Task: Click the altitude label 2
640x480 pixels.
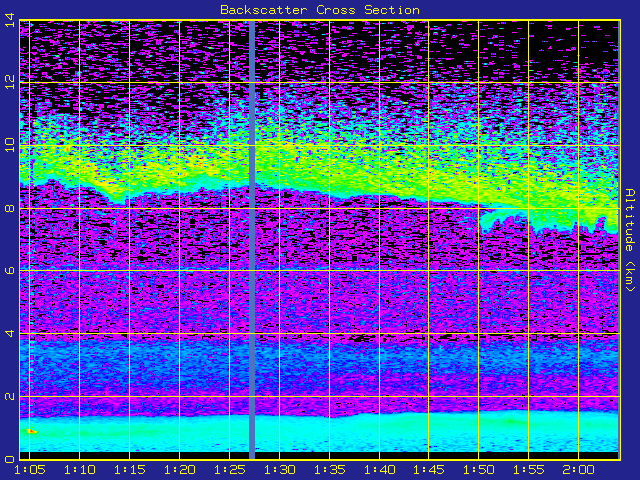Action: (9, 396)
